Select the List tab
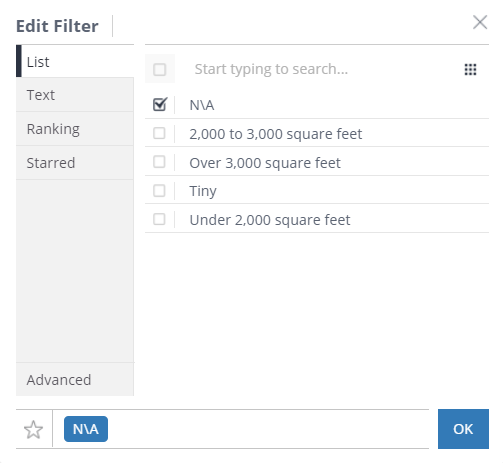 (75, 61)
